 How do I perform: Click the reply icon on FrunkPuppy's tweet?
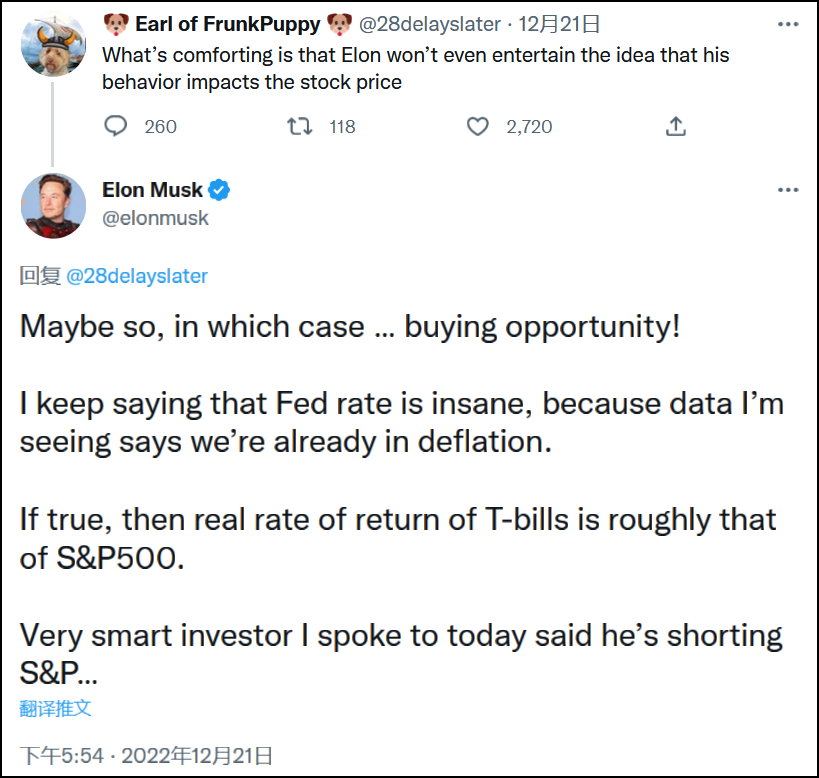[117, 126]
